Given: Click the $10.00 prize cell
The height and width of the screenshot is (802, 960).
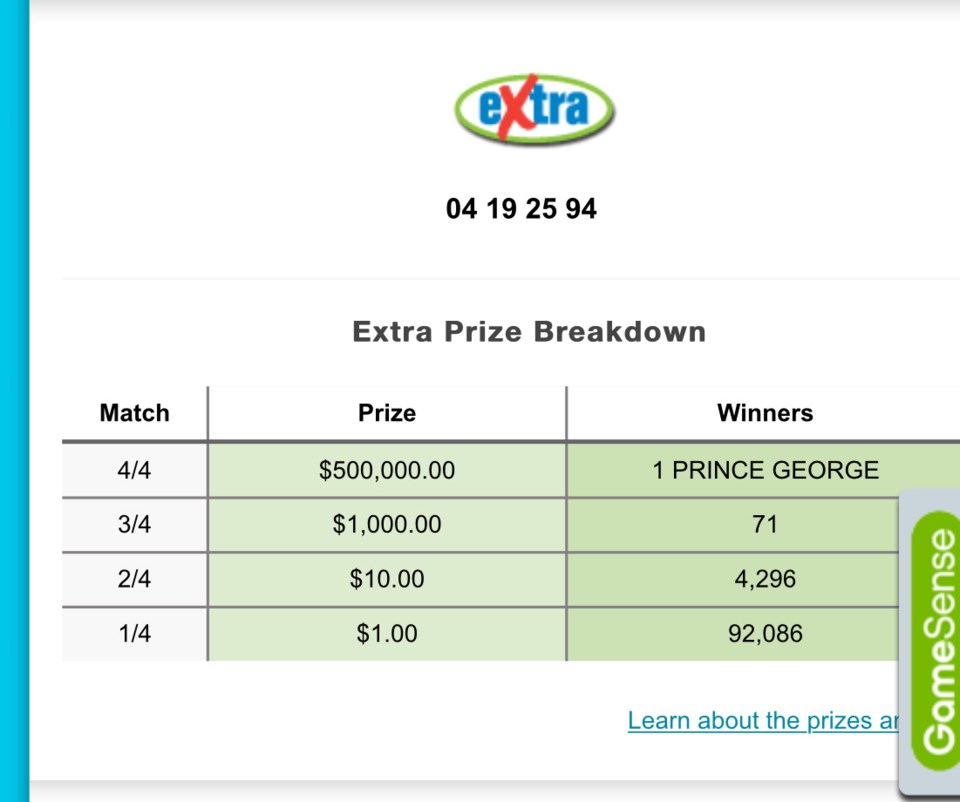Looking at the screenshot, I should pos(387,579).
